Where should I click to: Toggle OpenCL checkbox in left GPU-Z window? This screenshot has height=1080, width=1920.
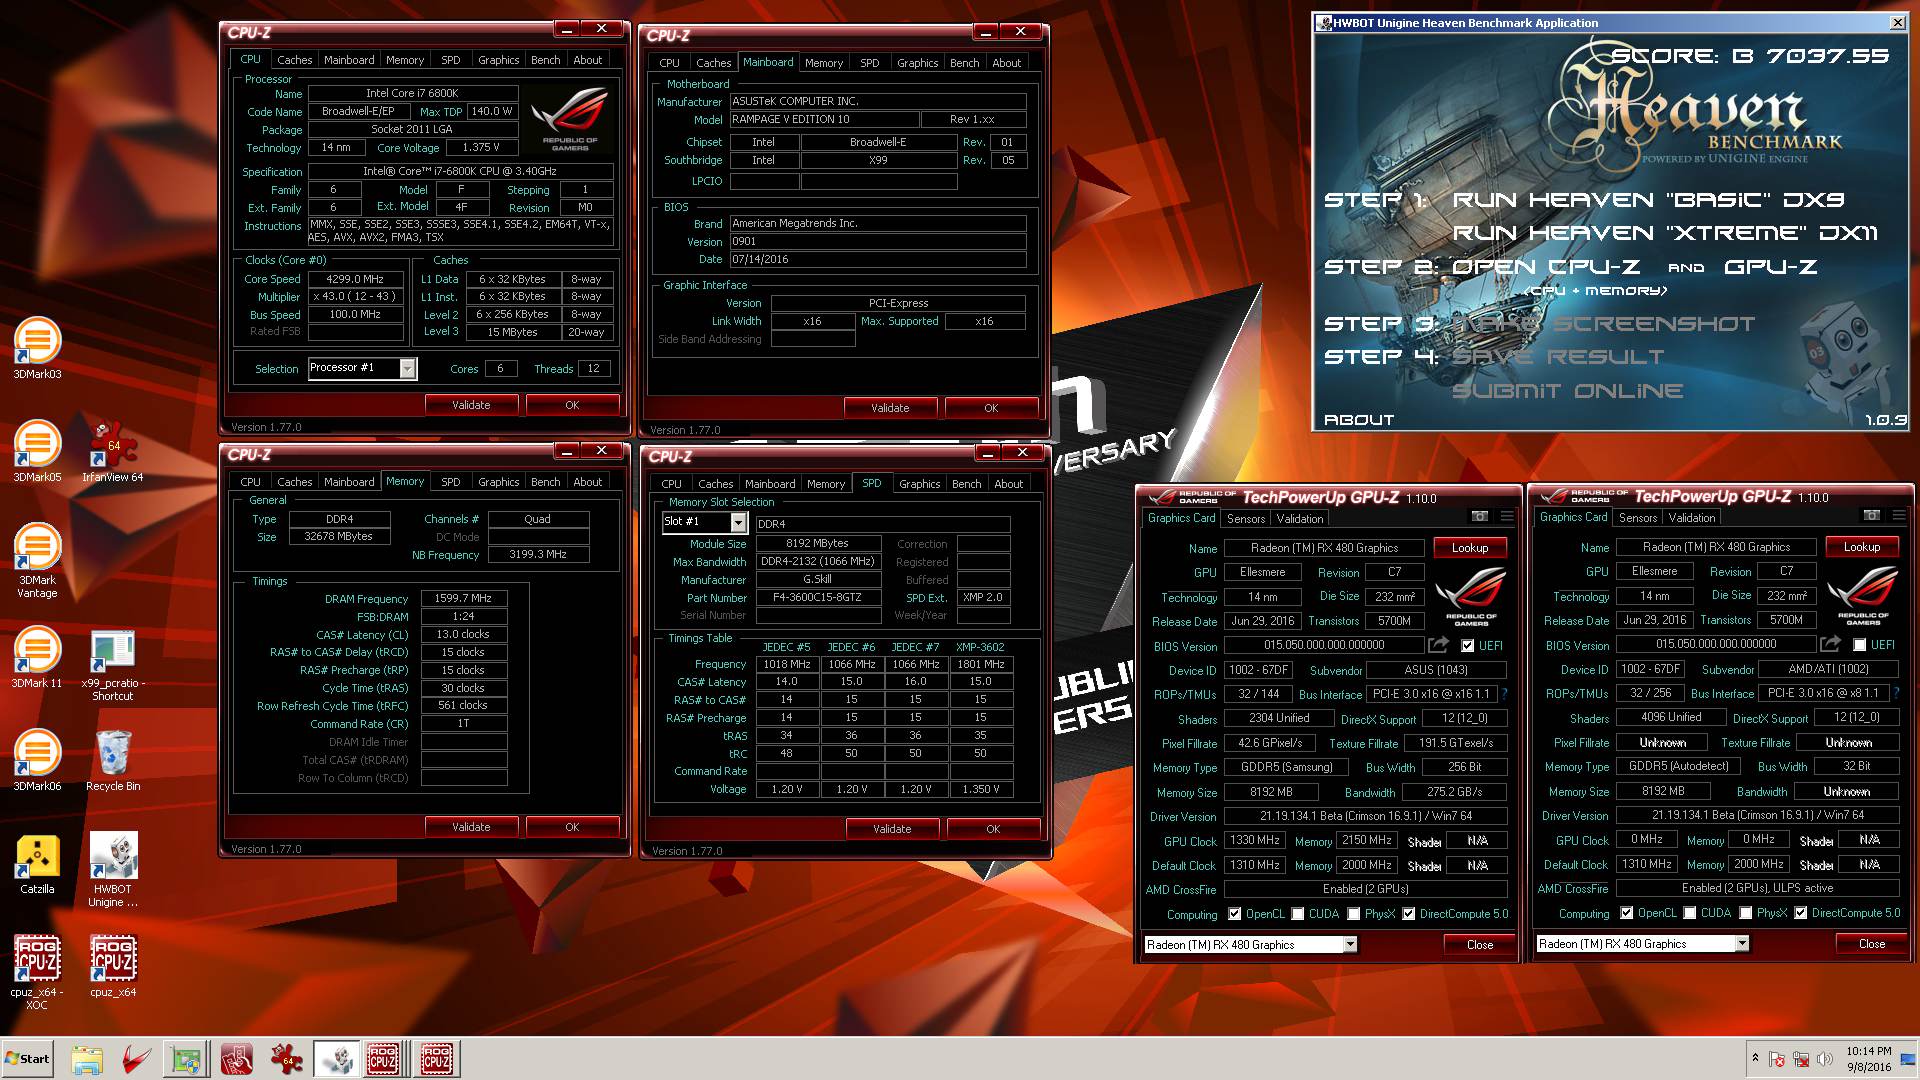point(1235,914)
